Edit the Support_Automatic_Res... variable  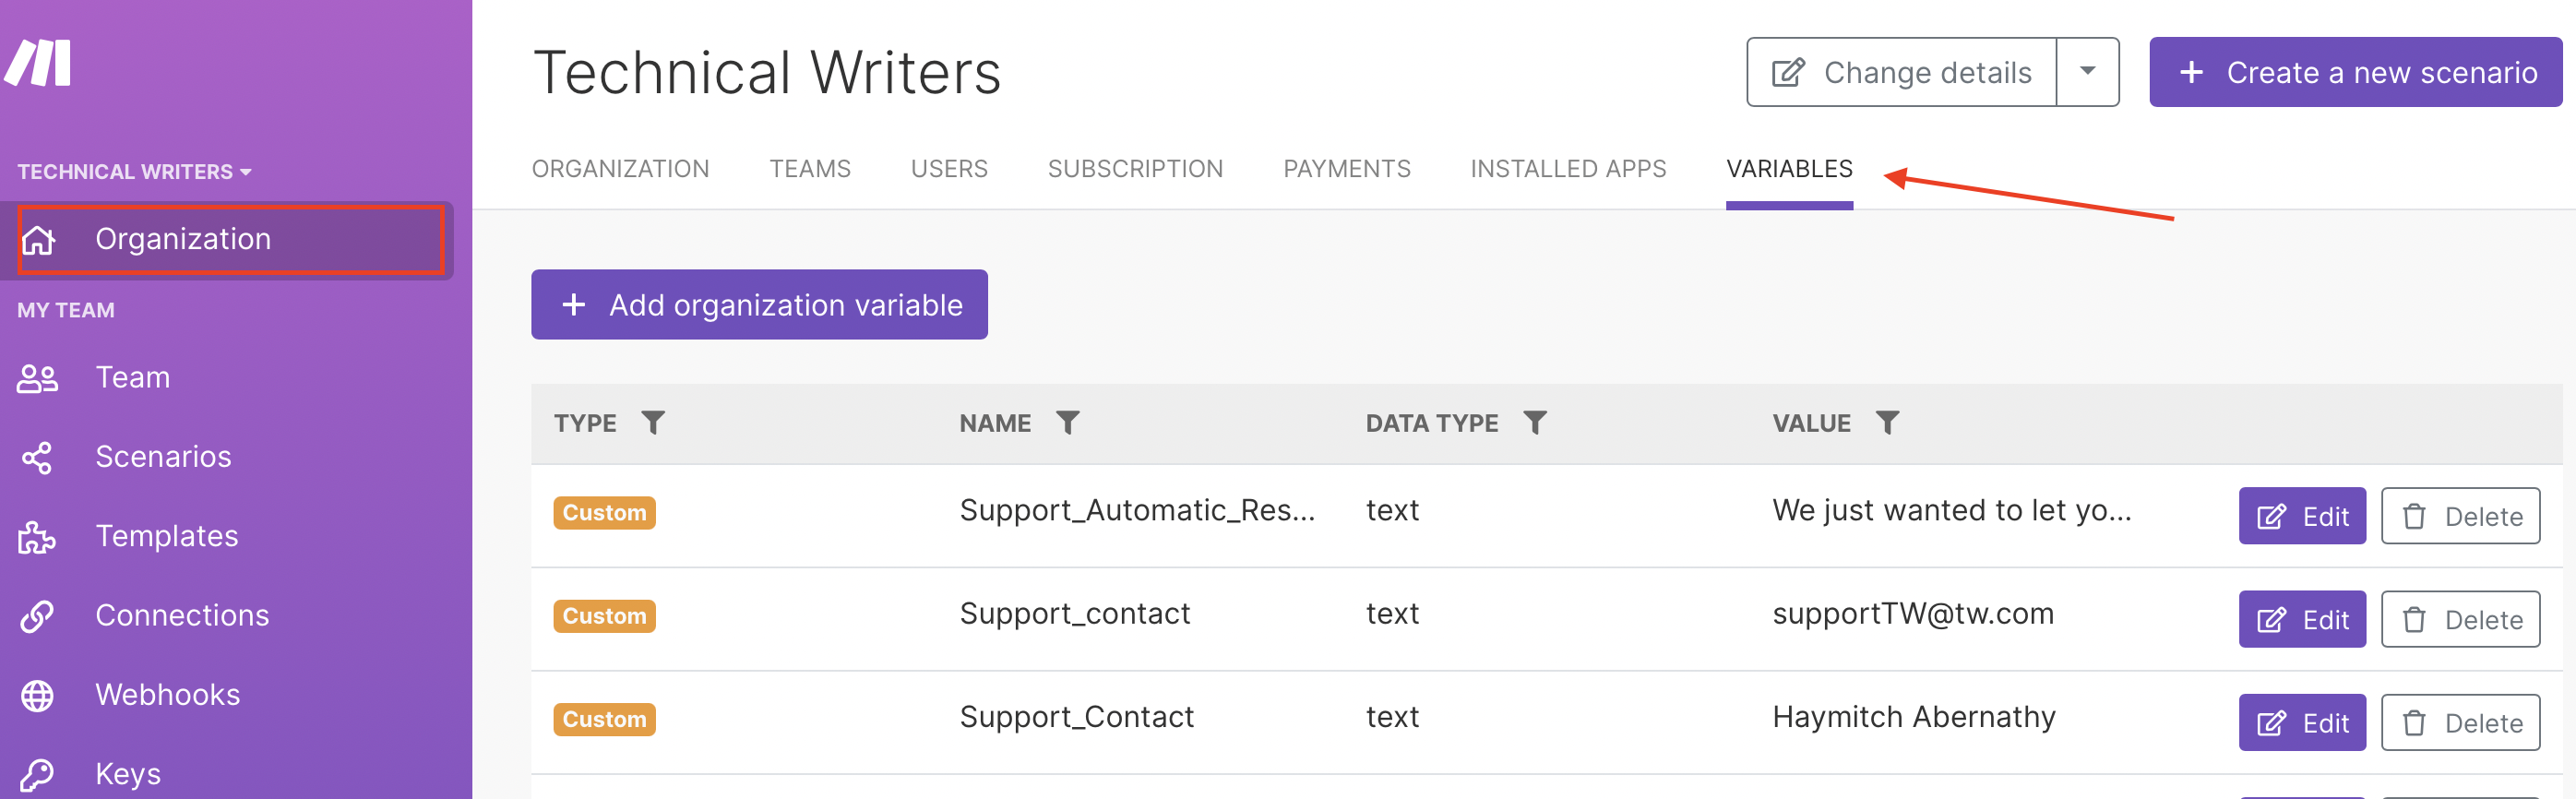[x=2302, y=516]
